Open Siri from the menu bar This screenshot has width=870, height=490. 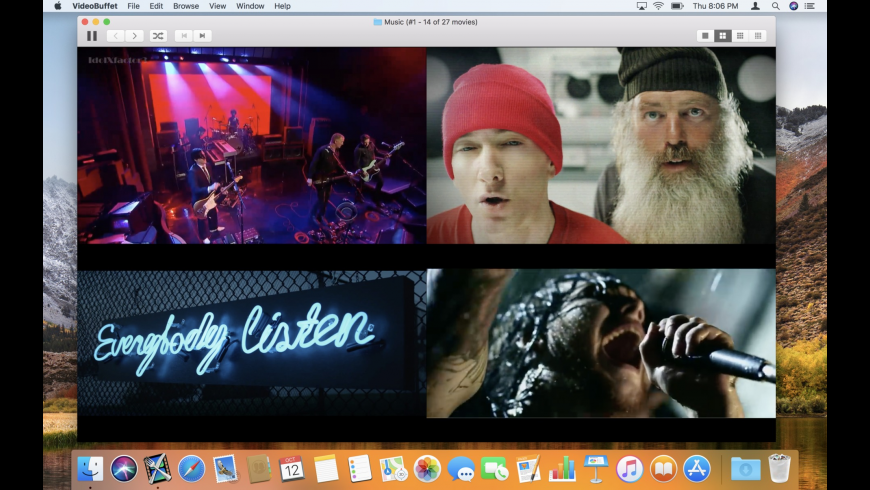tap(793, 6)
